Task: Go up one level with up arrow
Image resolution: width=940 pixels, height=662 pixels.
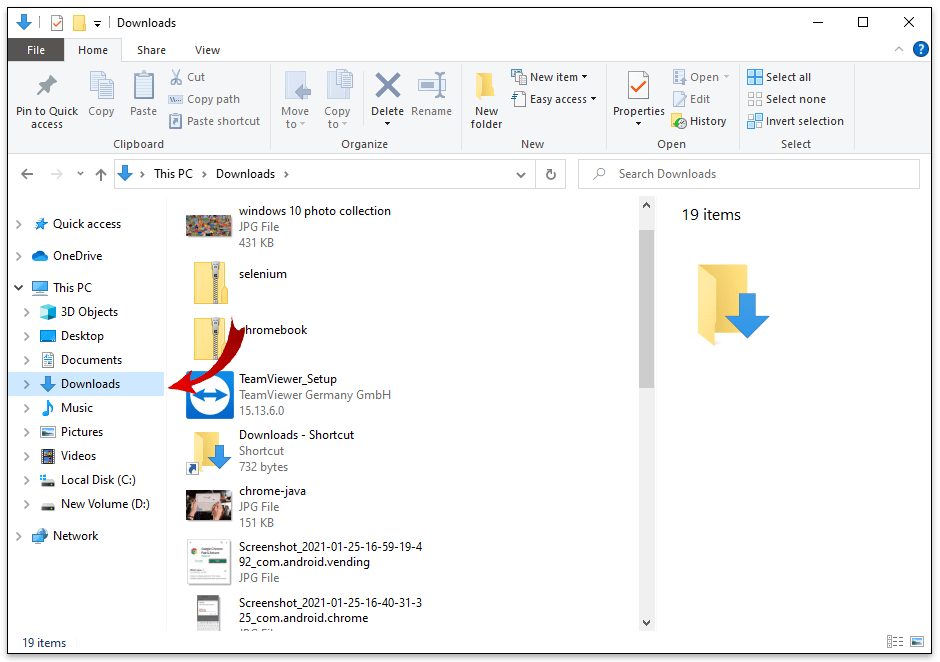Action: click(x=100, y=174)
